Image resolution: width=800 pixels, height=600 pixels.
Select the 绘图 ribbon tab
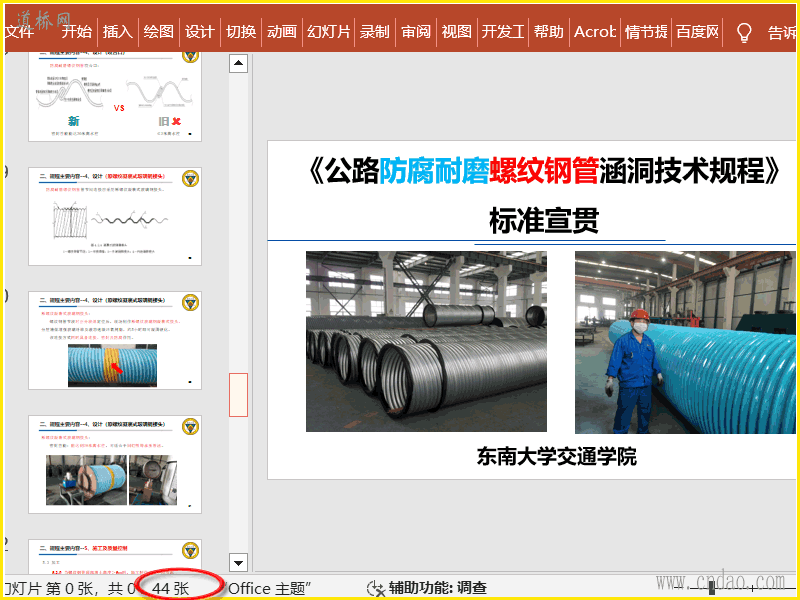pyautogui.click(x=159, y=32)
